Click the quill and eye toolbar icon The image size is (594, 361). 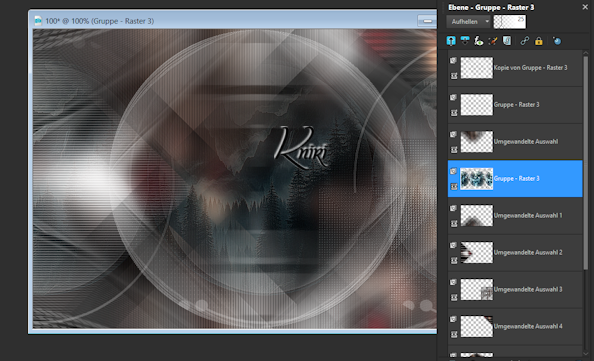(479, 41)
